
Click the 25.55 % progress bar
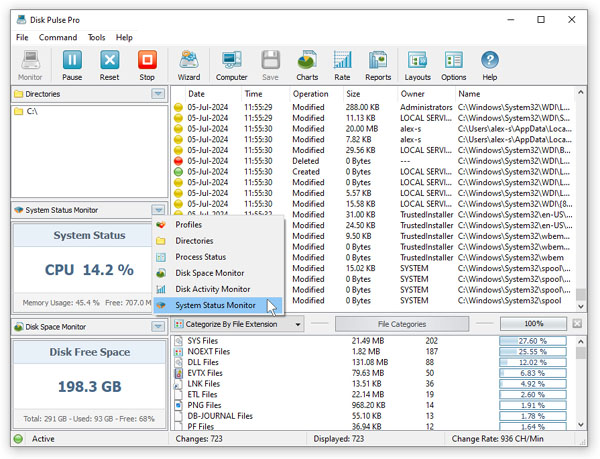tap(533, 352)
